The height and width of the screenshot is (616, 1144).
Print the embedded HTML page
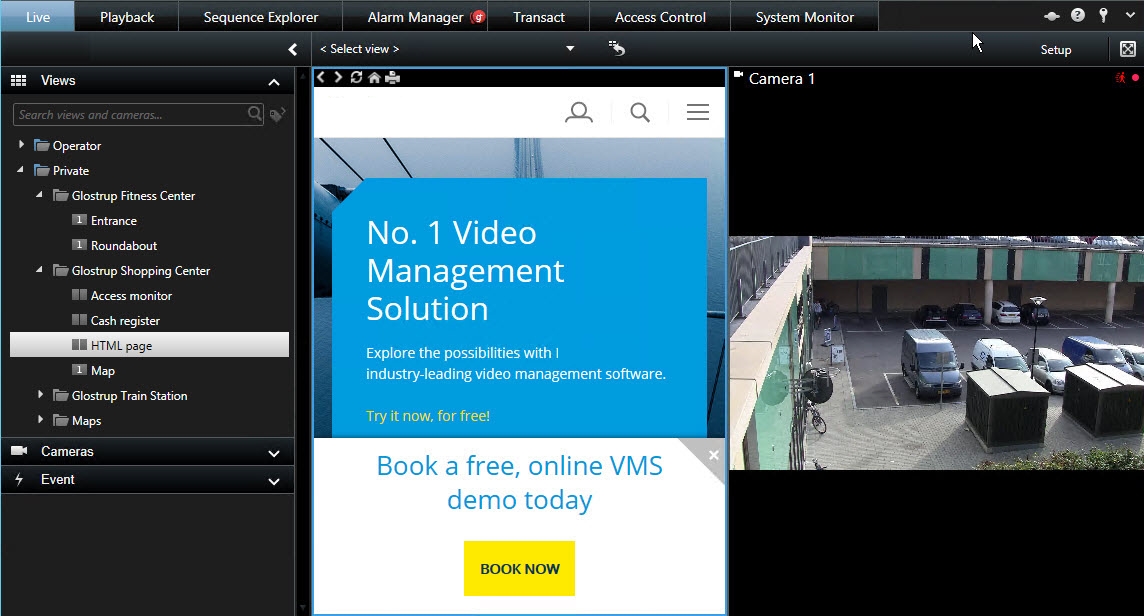(x=393, y=78)
